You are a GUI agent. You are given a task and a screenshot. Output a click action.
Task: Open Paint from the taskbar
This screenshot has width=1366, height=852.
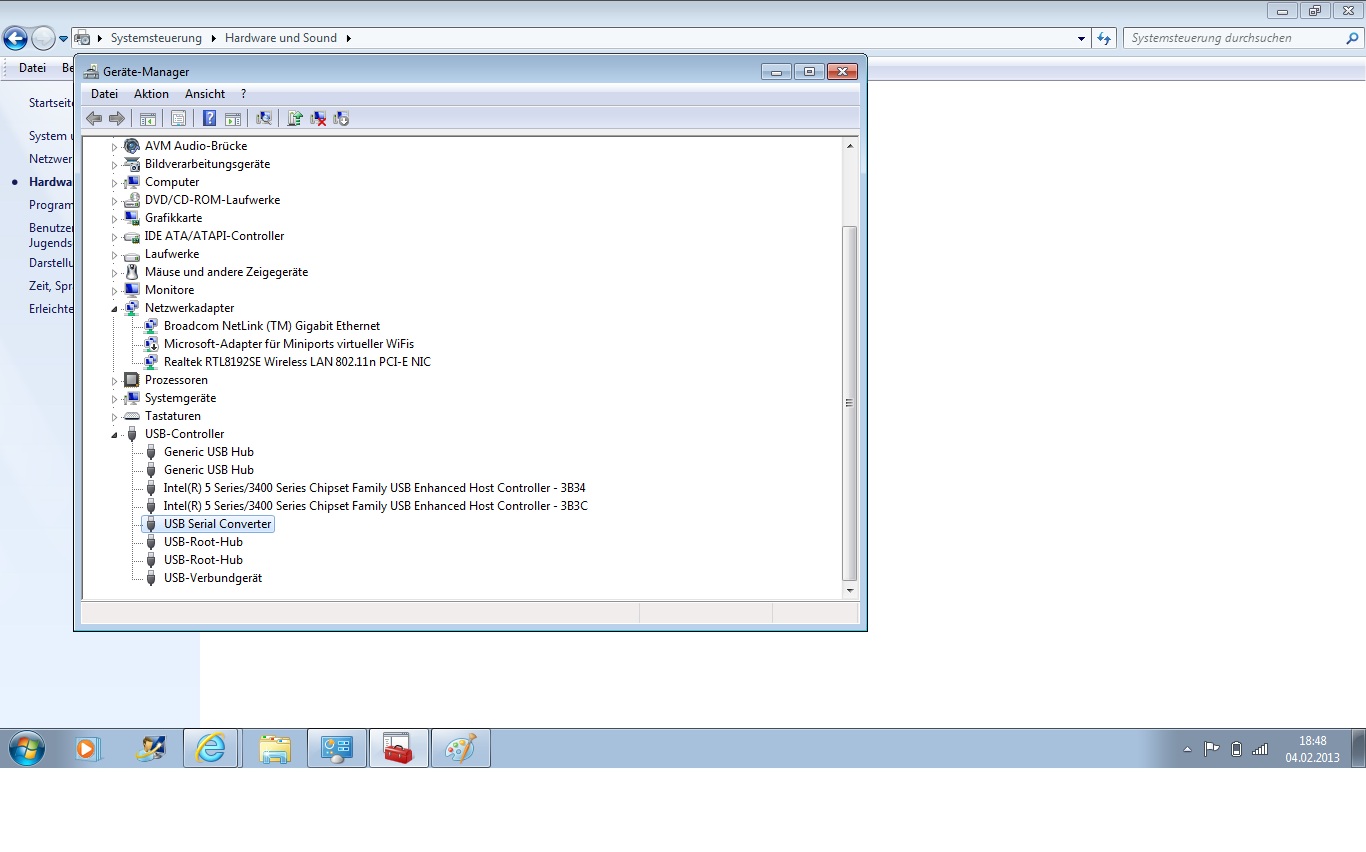(460, 748)
